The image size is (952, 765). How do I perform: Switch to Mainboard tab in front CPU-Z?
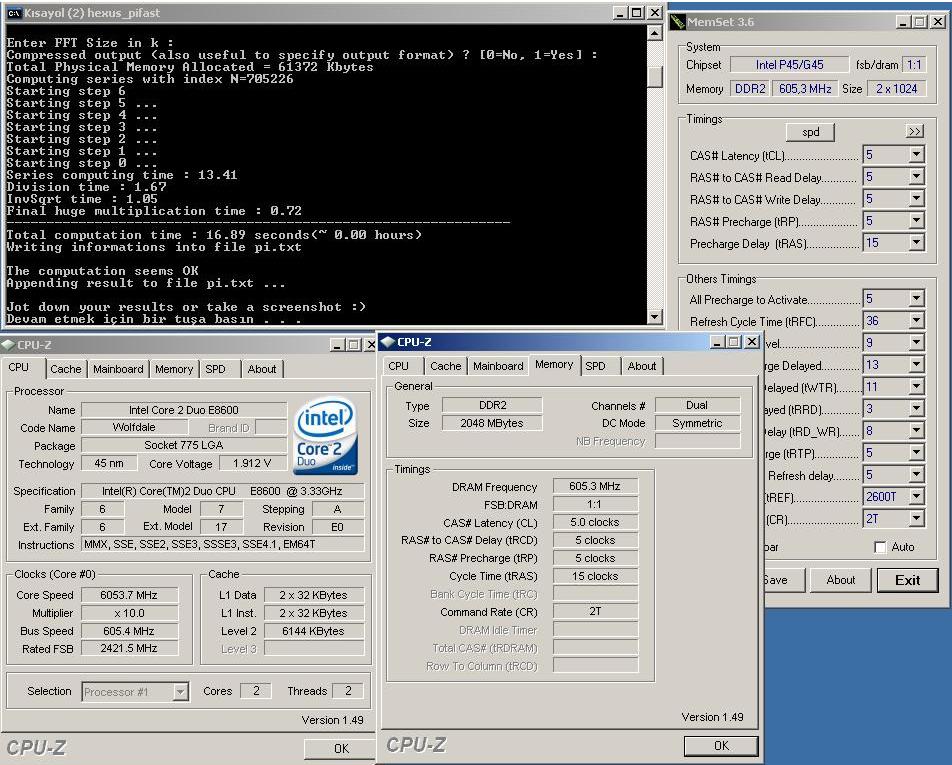coord(498,366)
